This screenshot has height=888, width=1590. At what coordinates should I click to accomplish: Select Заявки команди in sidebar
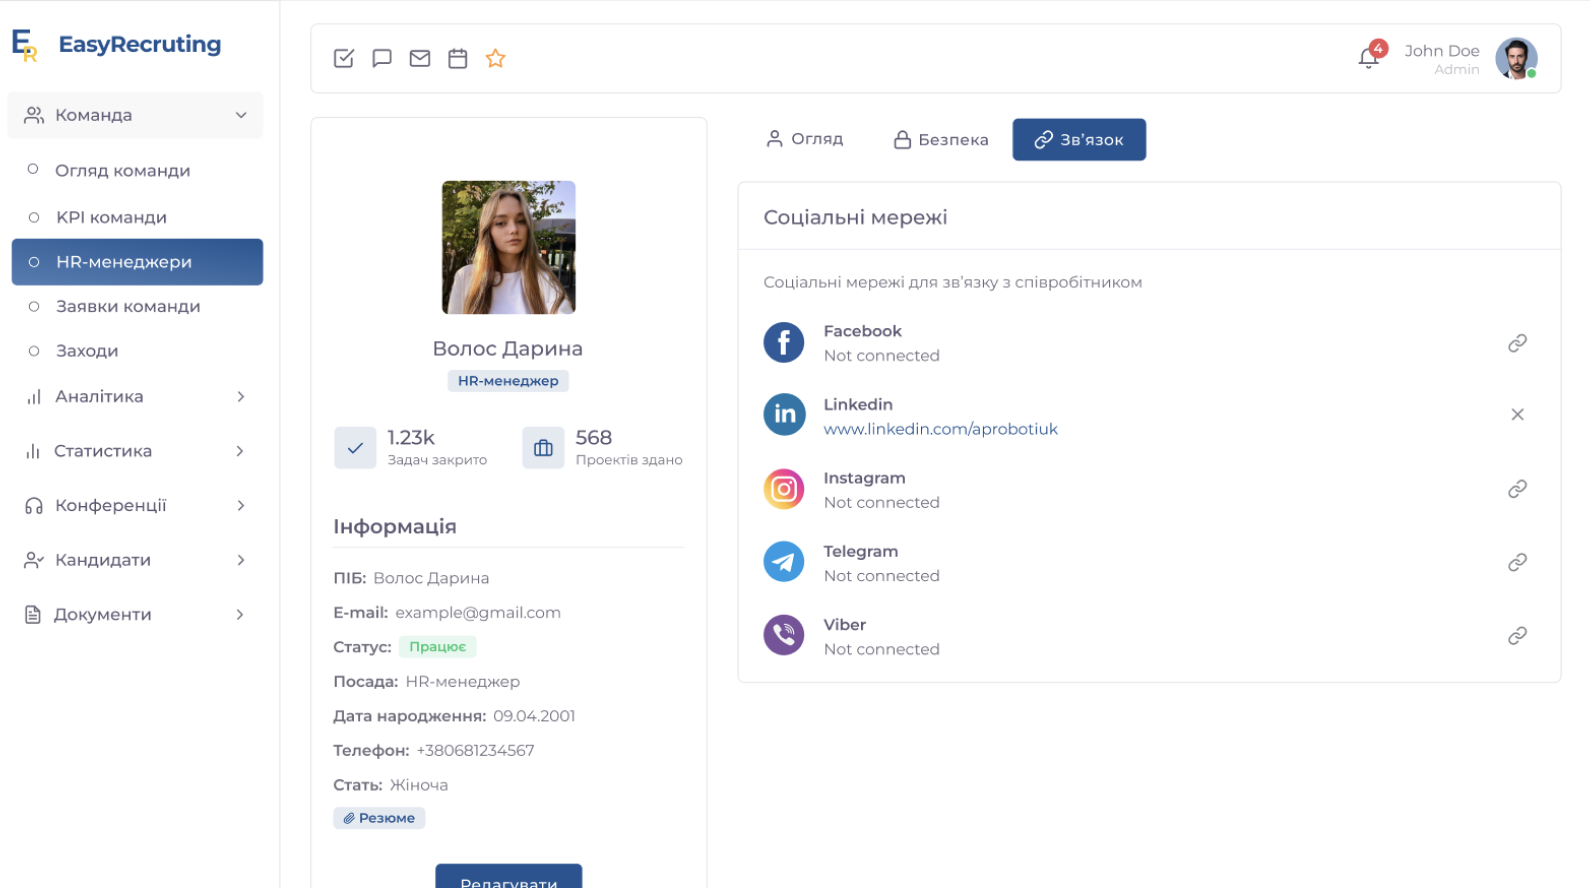(128, 306)
